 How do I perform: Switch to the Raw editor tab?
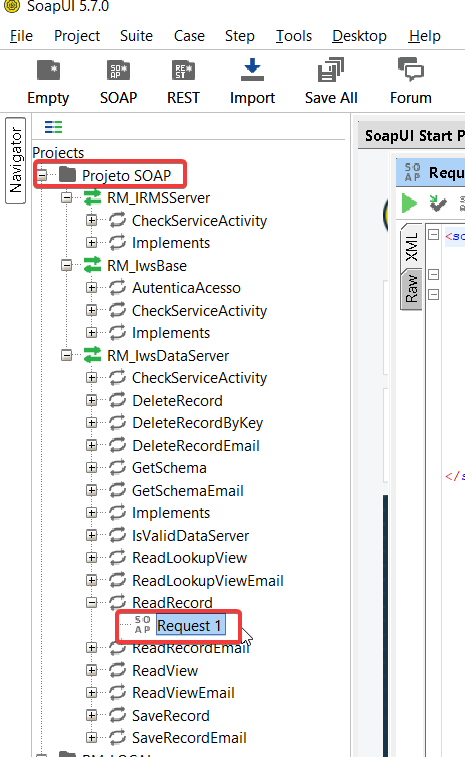(x=411, y=288)
